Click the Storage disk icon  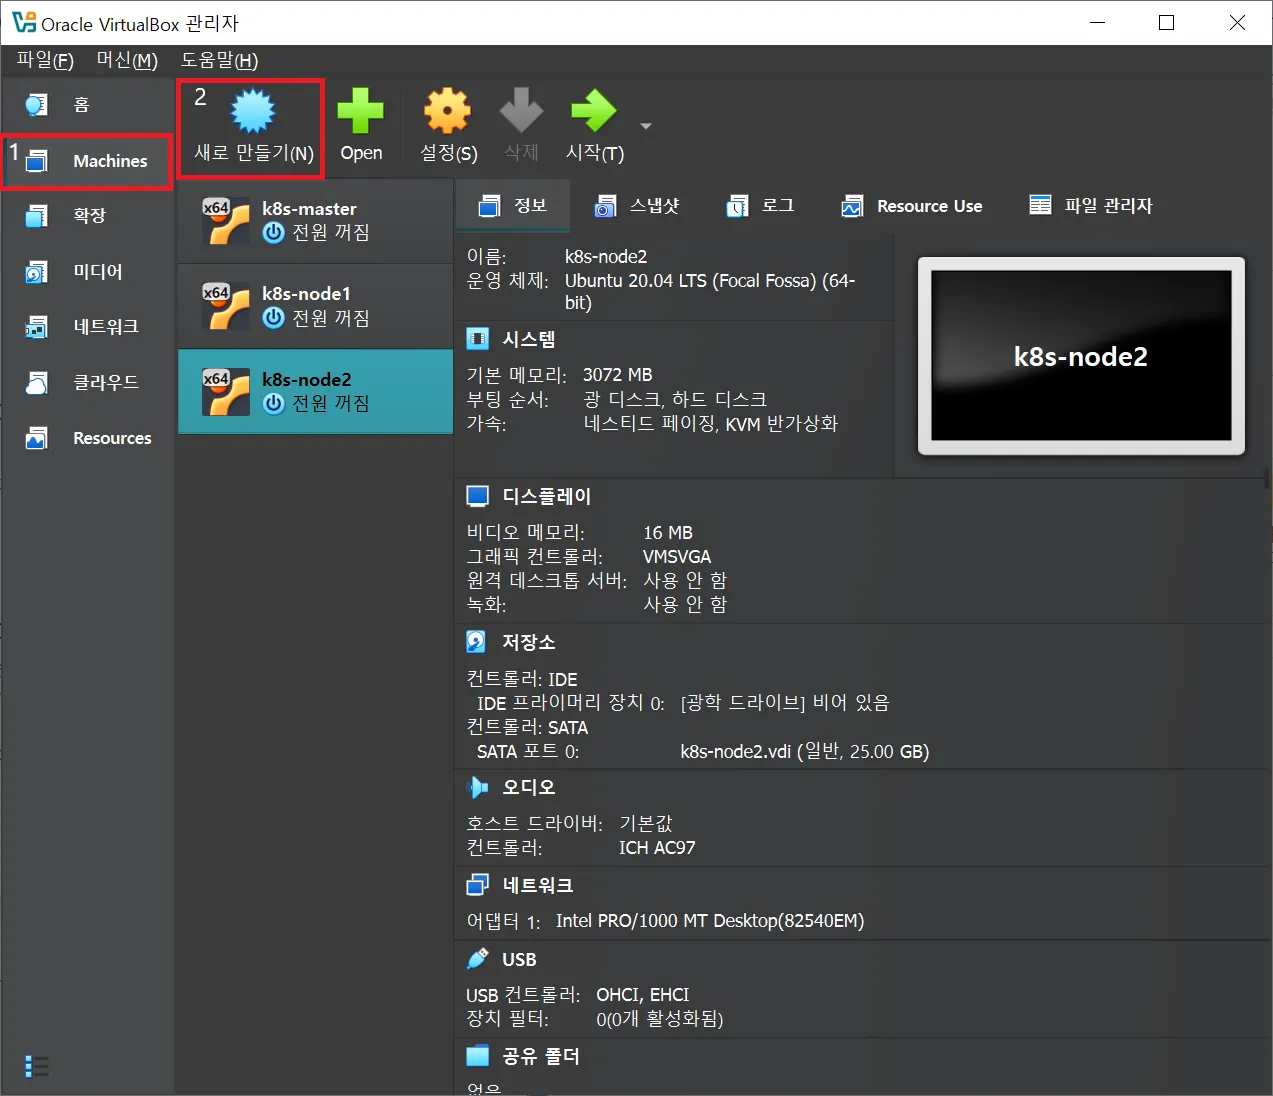(x=477, y=641)
